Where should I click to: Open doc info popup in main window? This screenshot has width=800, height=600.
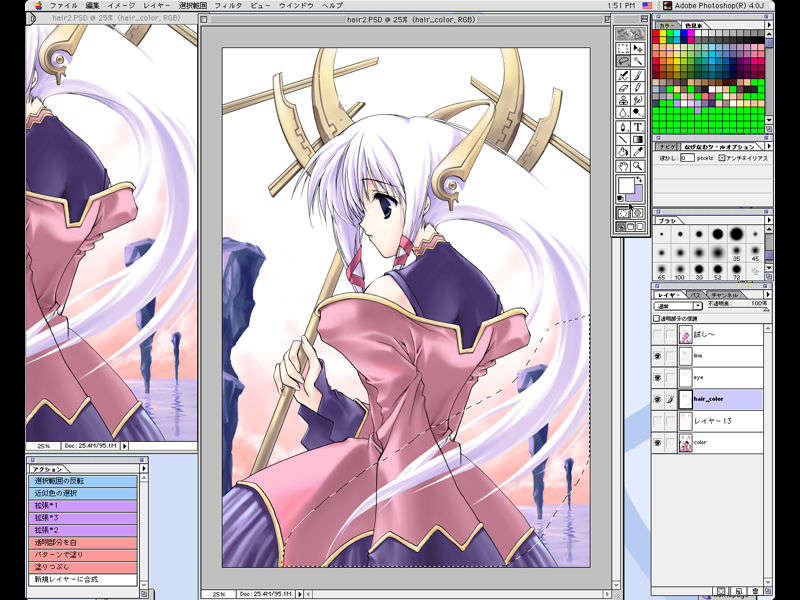click(x=300, y=594)
